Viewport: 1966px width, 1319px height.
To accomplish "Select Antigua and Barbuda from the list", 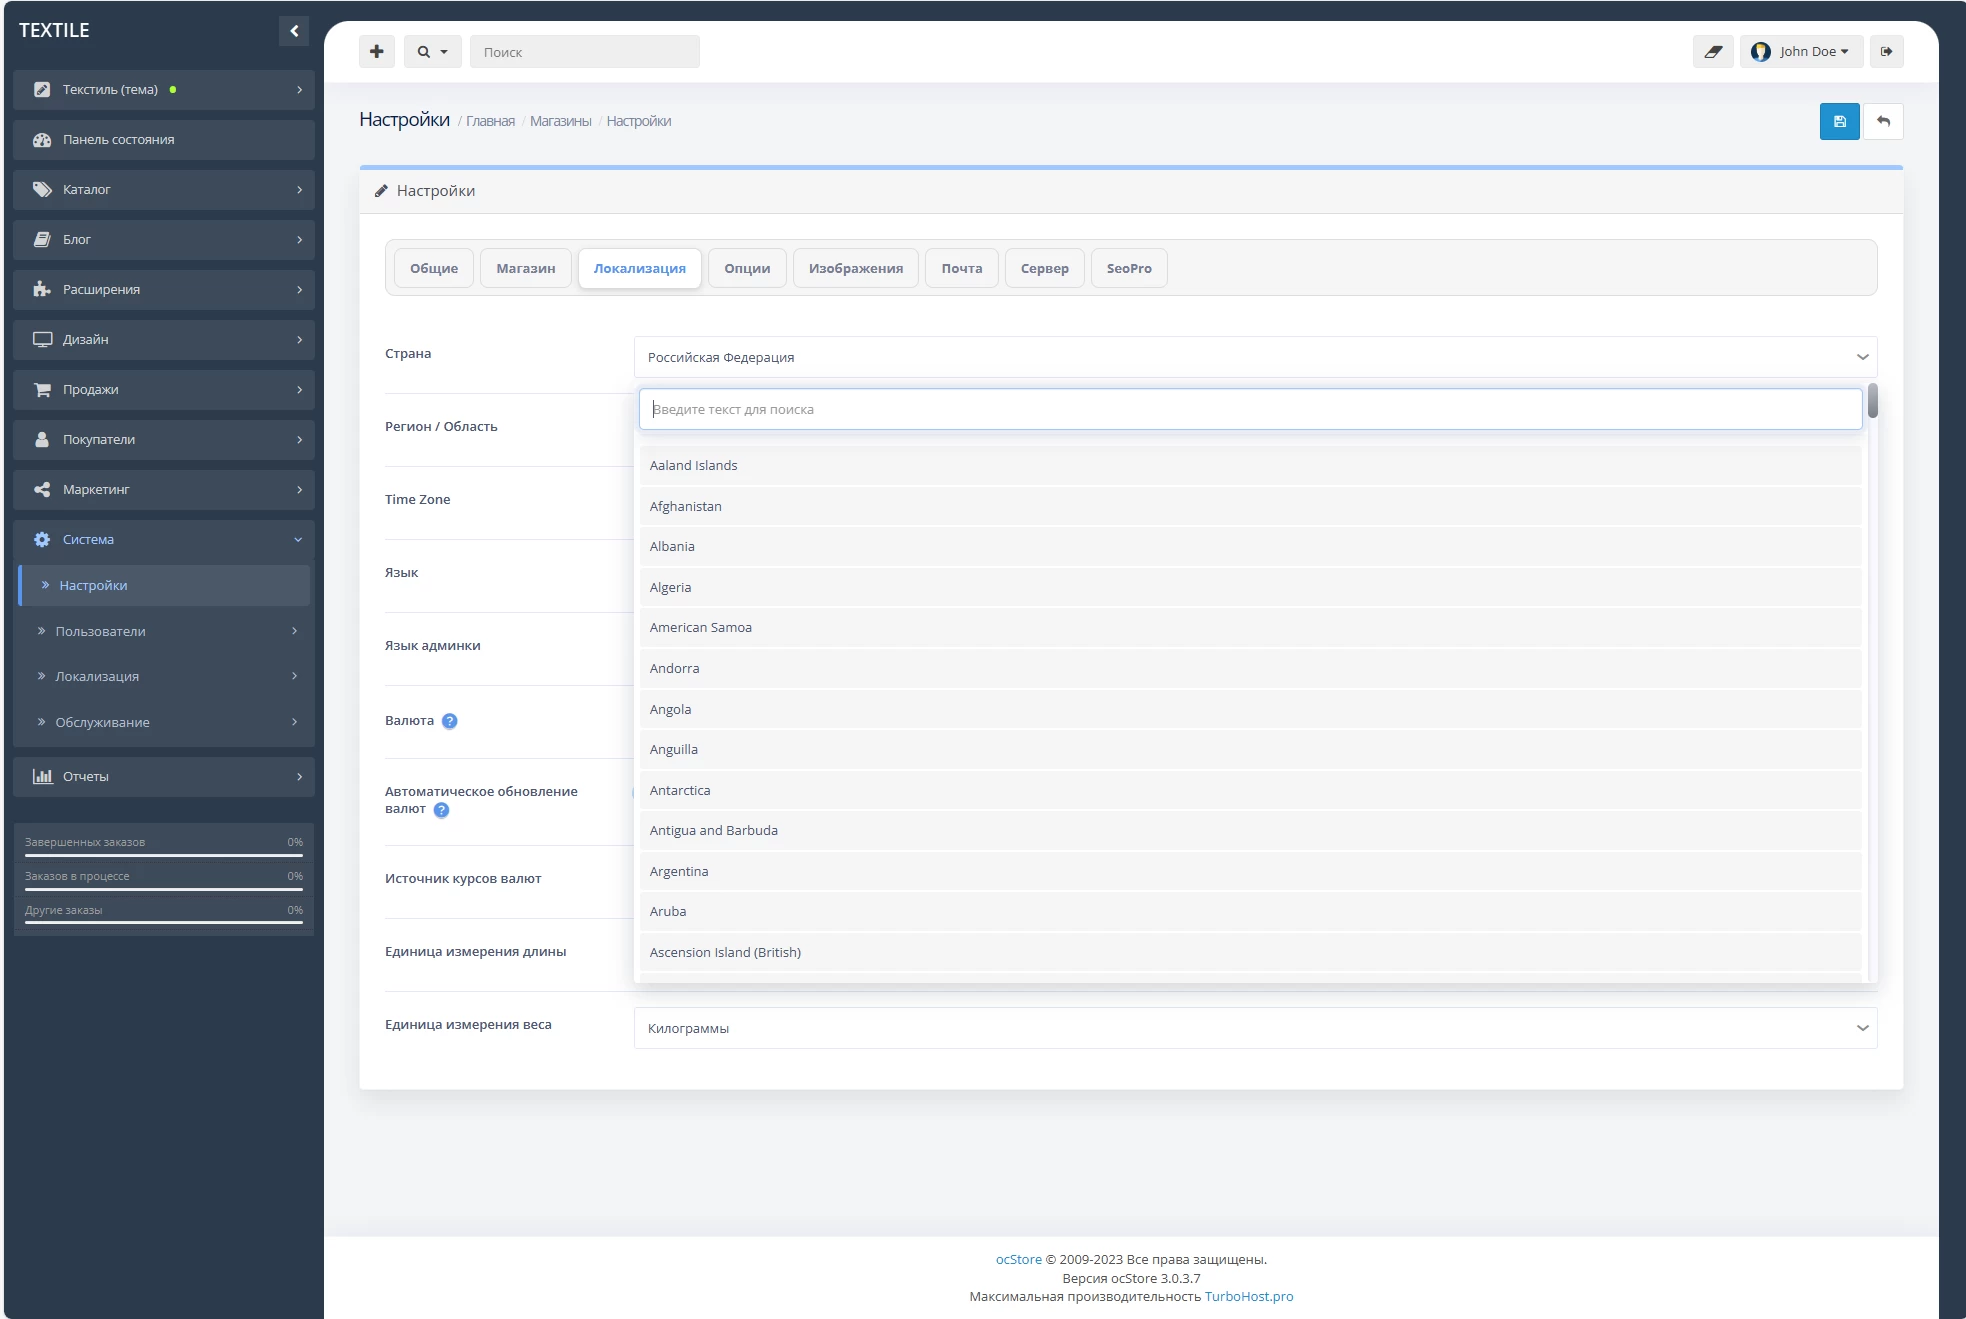I will click(1250, 831).
